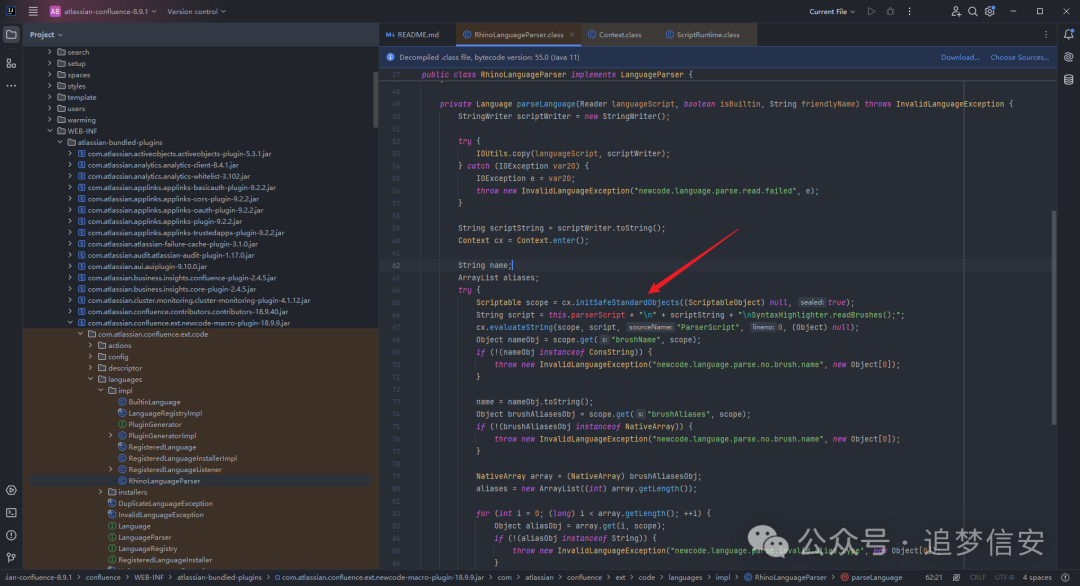Screen dimensions: 1080x586
Task: Change UTF-8 encoding in status bar
Action: [x=1004, y=578]
